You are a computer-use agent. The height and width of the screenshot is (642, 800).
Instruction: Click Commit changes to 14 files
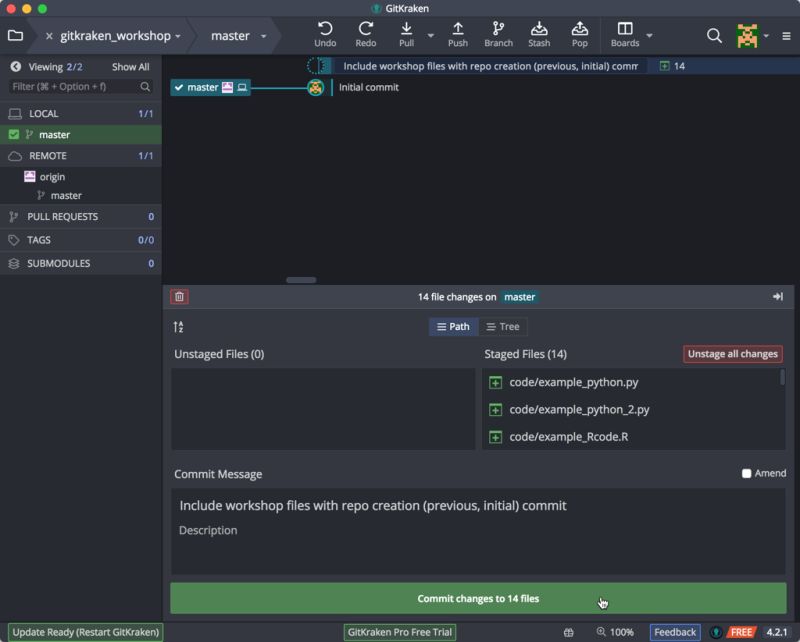pyautogui.click(x=480, y=597)
